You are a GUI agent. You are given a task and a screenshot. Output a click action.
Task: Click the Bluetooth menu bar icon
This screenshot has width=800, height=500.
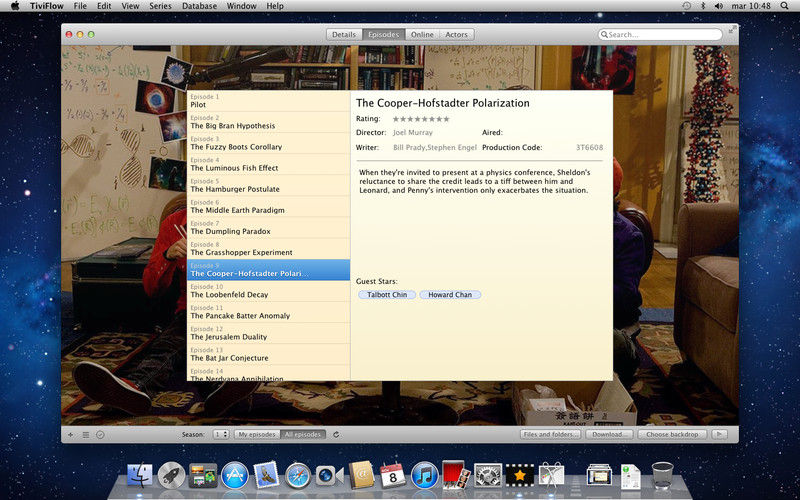[x=703, y=6]
